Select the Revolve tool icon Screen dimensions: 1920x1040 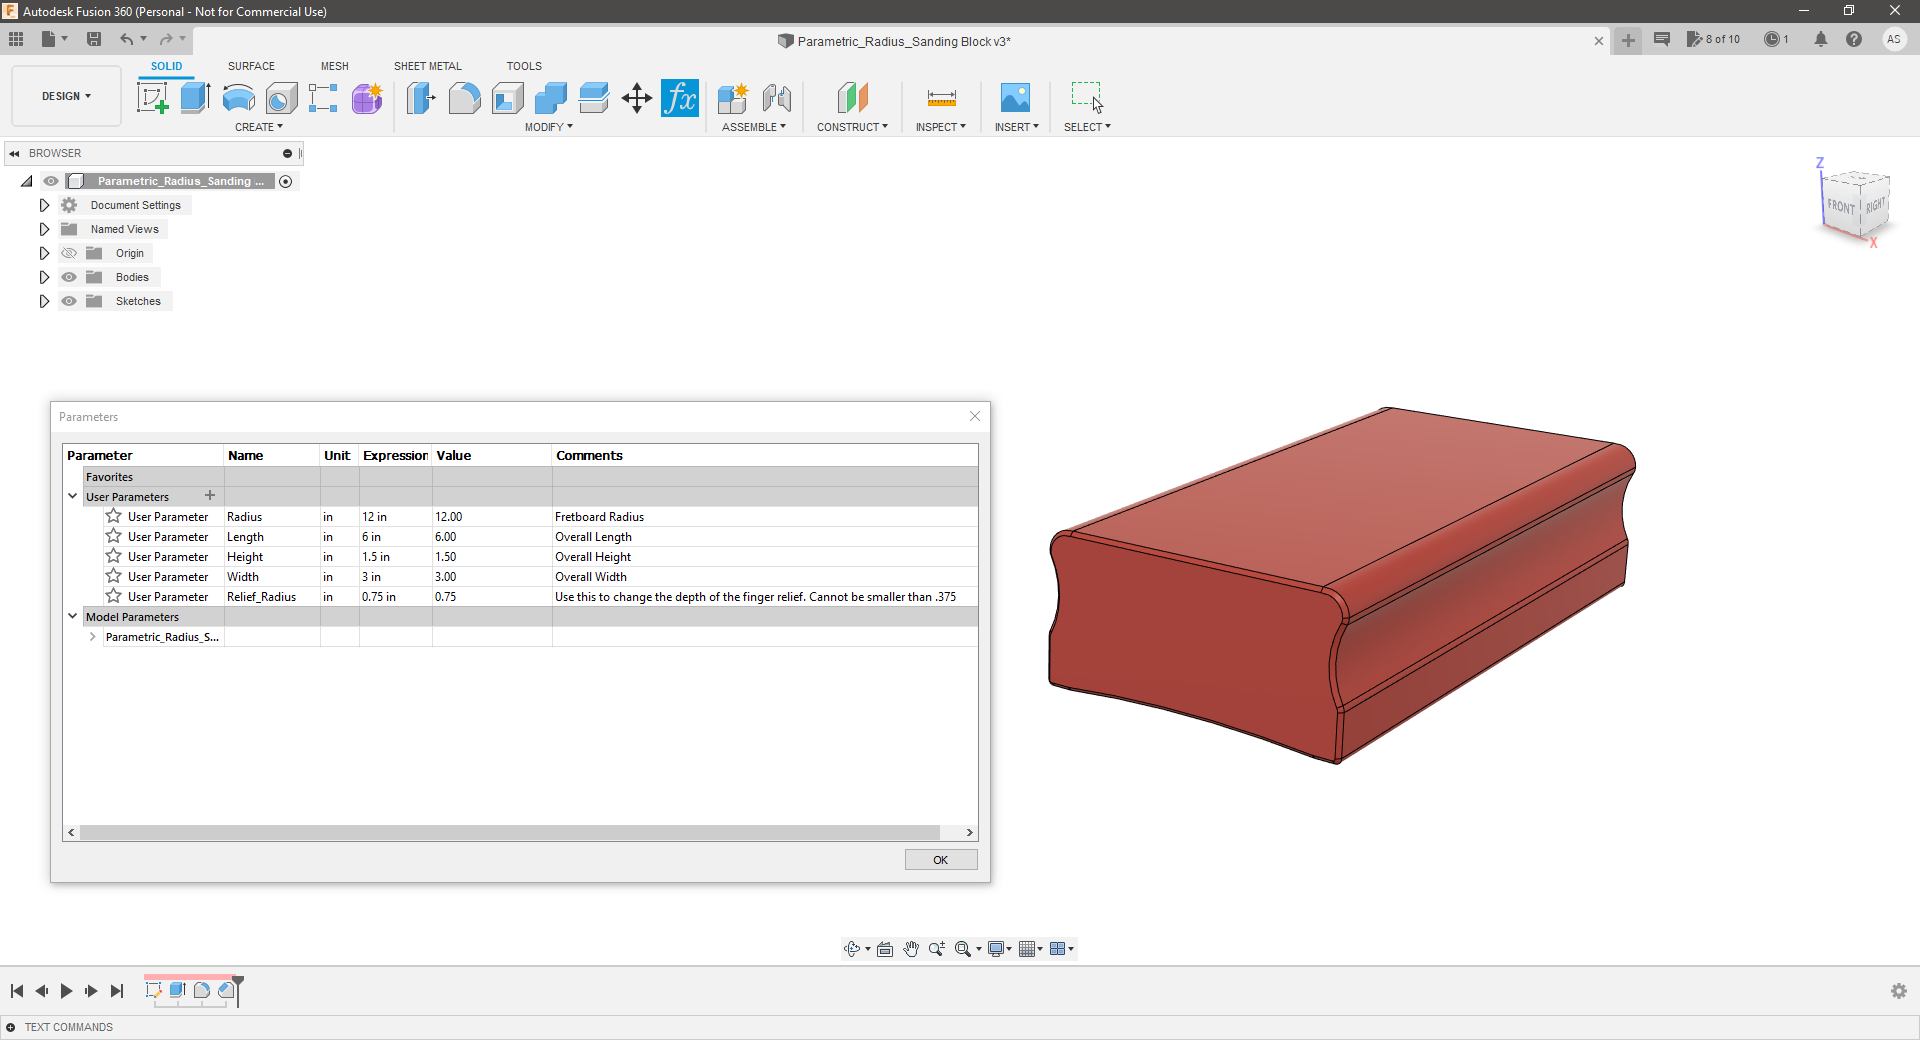point(238,98)
